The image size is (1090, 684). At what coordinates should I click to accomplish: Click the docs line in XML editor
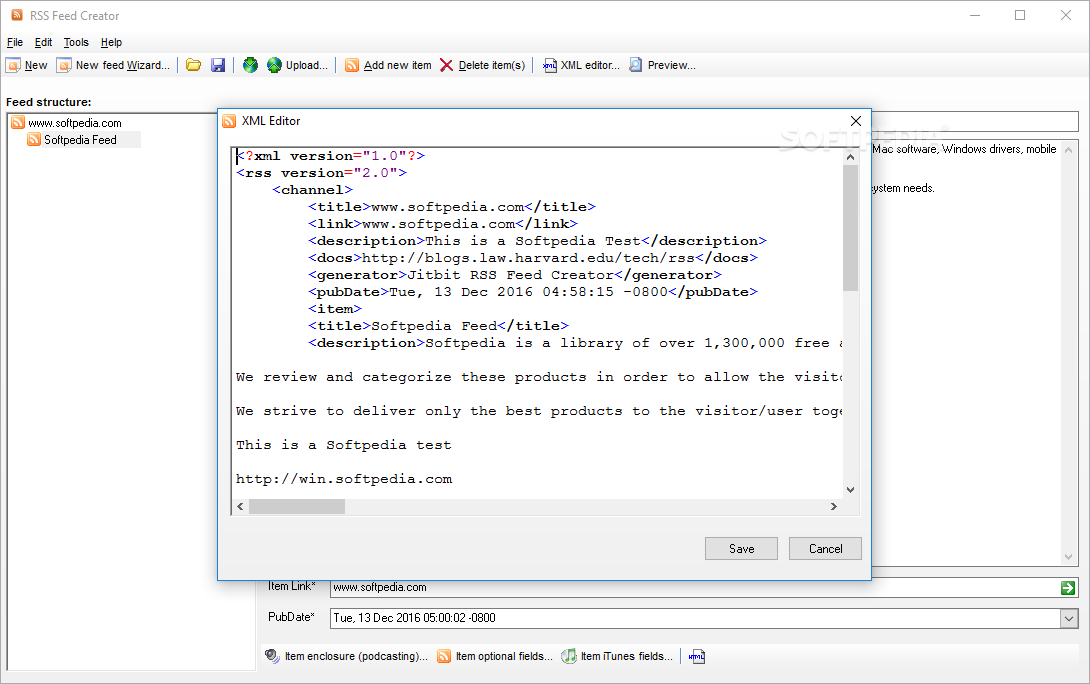click(x=532, y=258)
